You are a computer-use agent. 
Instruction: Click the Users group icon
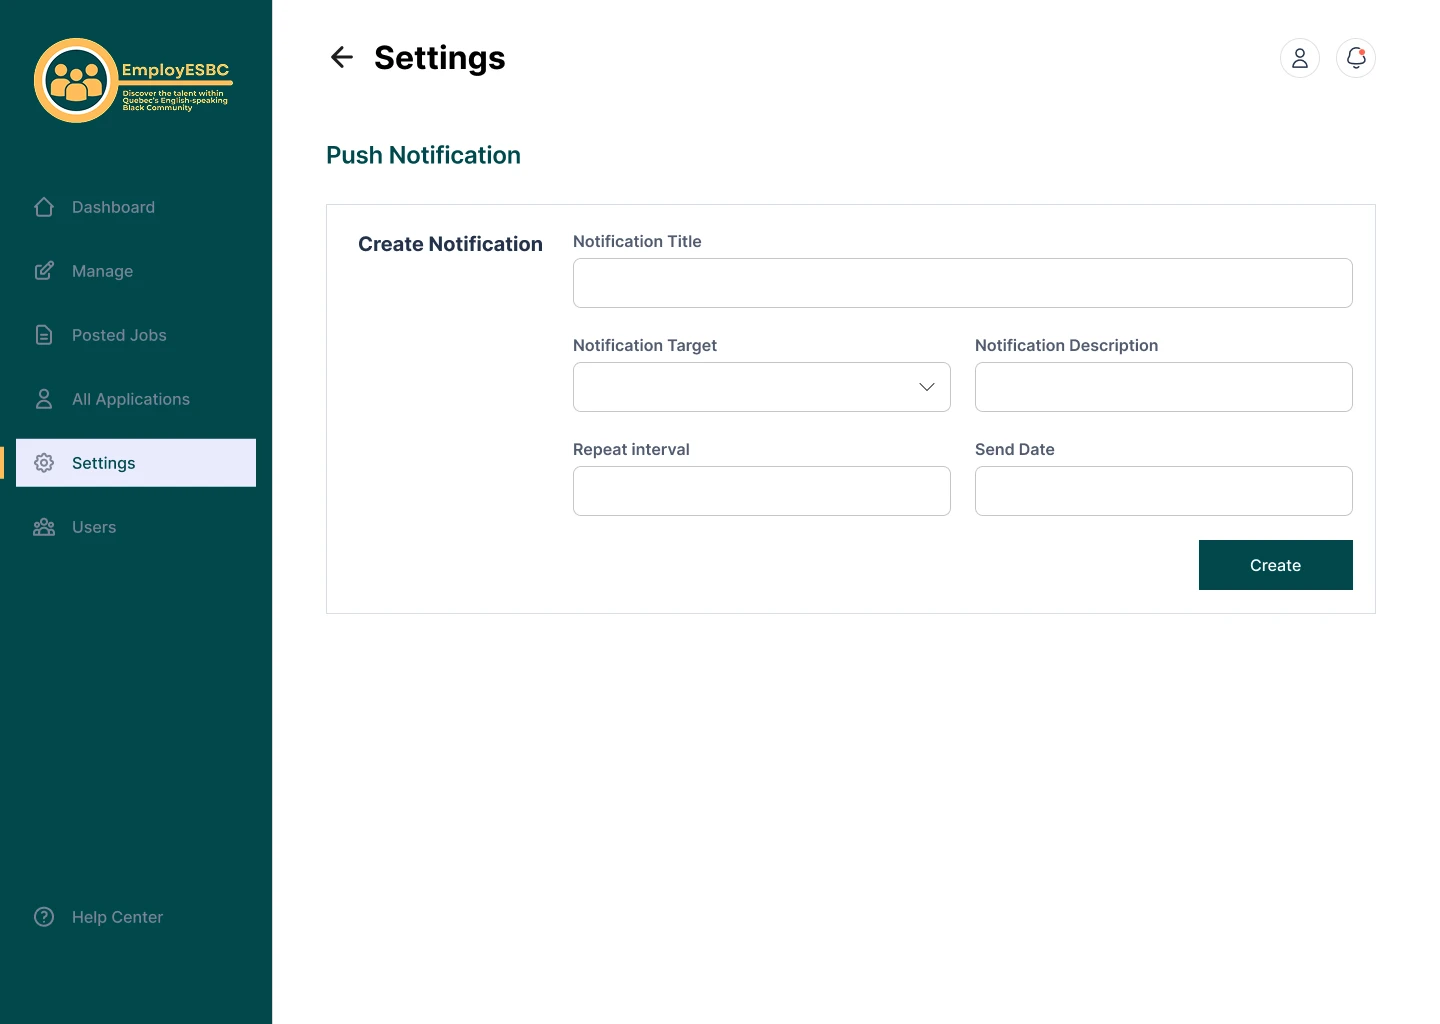point(44,527)
